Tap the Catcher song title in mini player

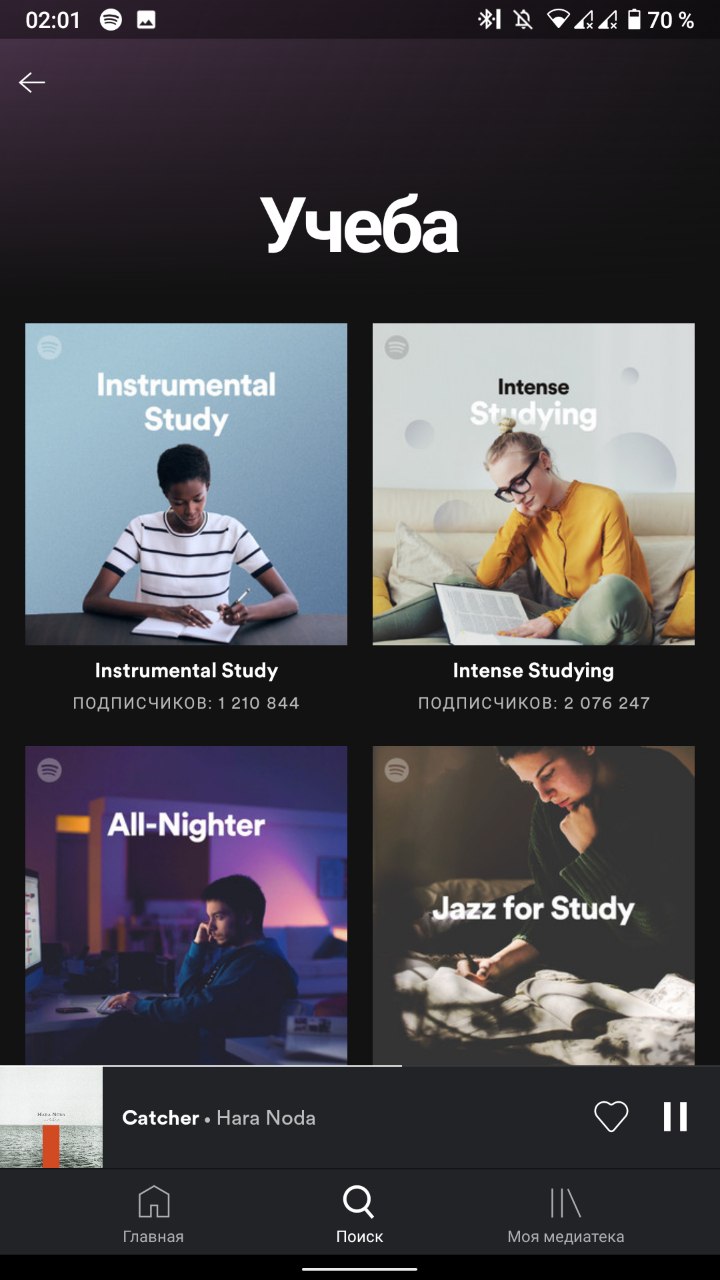point(160,1118)
